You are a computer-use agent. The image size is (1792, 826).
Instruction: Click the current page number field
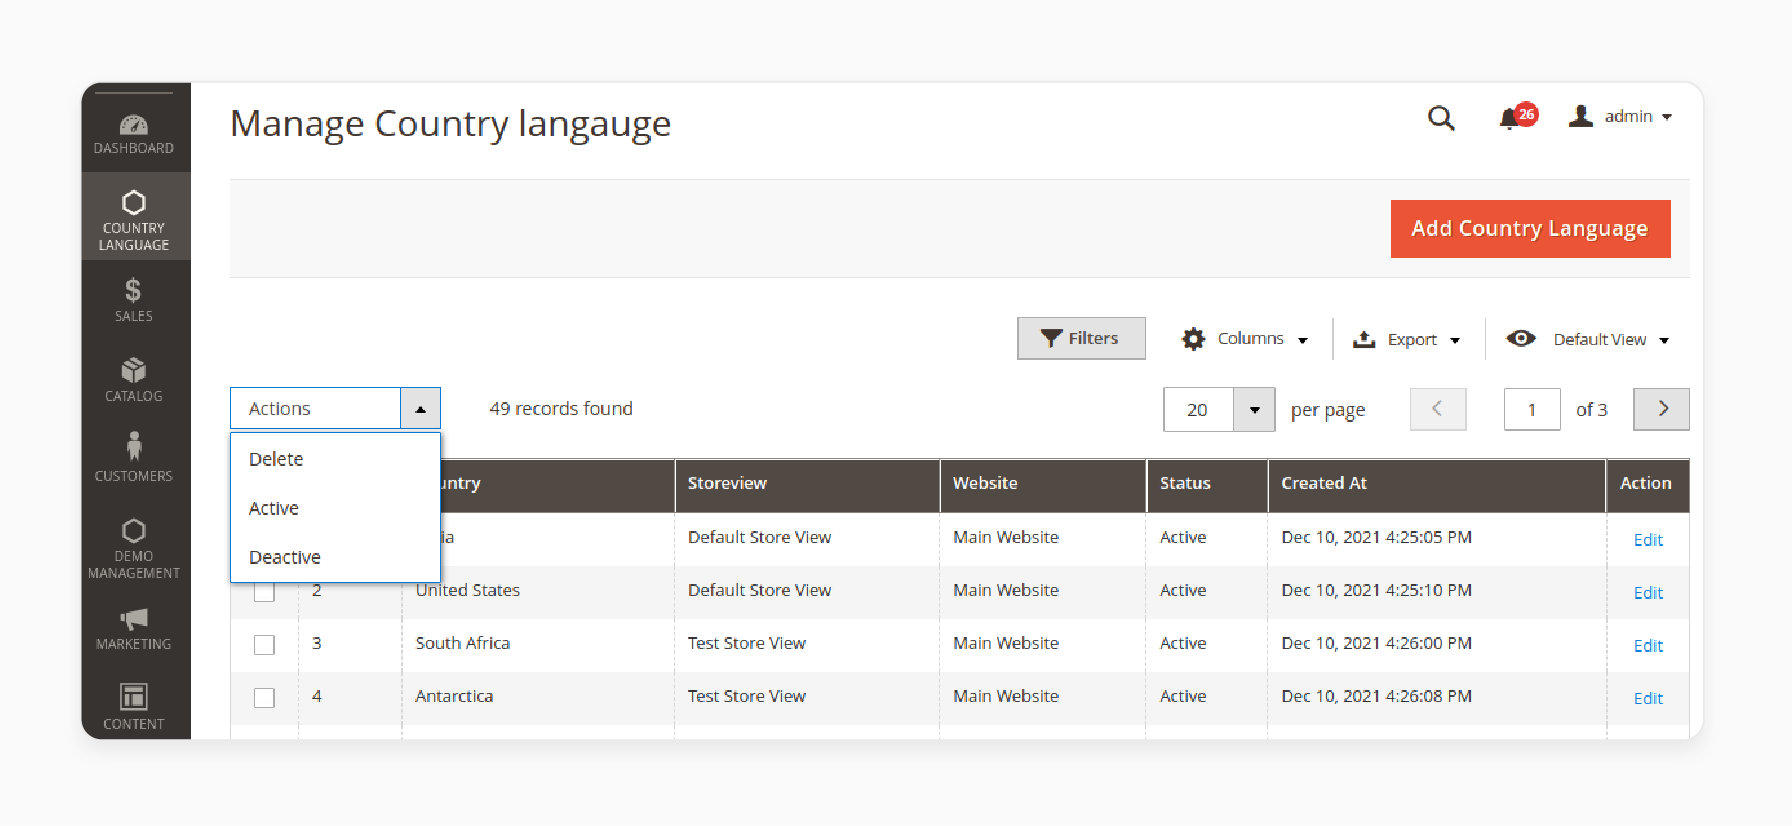click(1532, 410)
